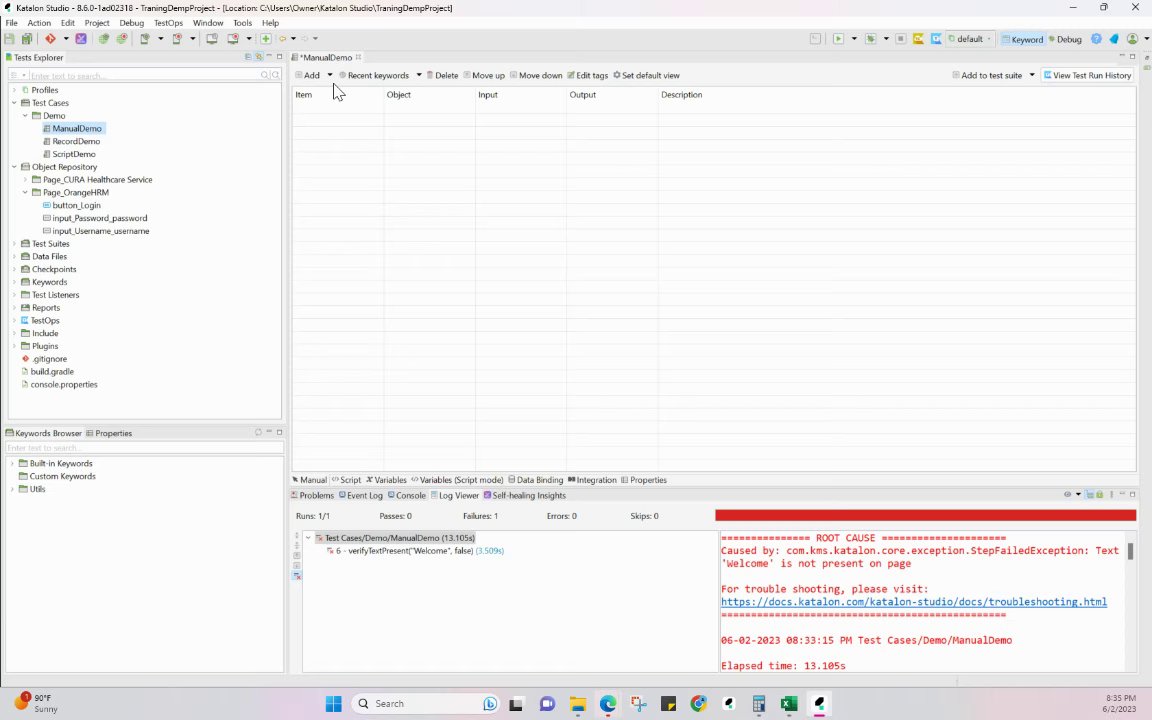Click the Spy Mobile toolbar icon
Screen dimensions: 1152x720
point(145,39)
